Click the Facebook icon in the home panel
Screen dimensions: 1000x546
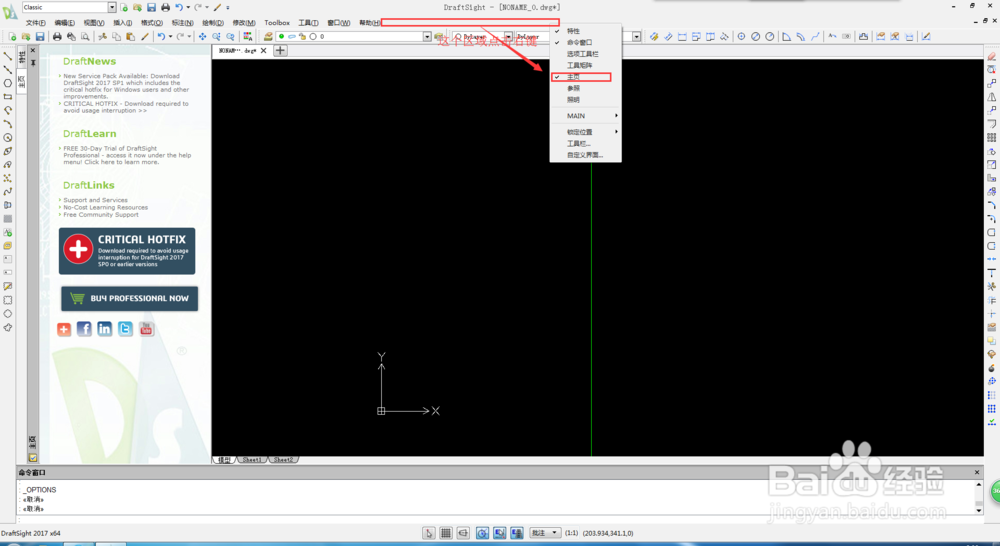84,328
